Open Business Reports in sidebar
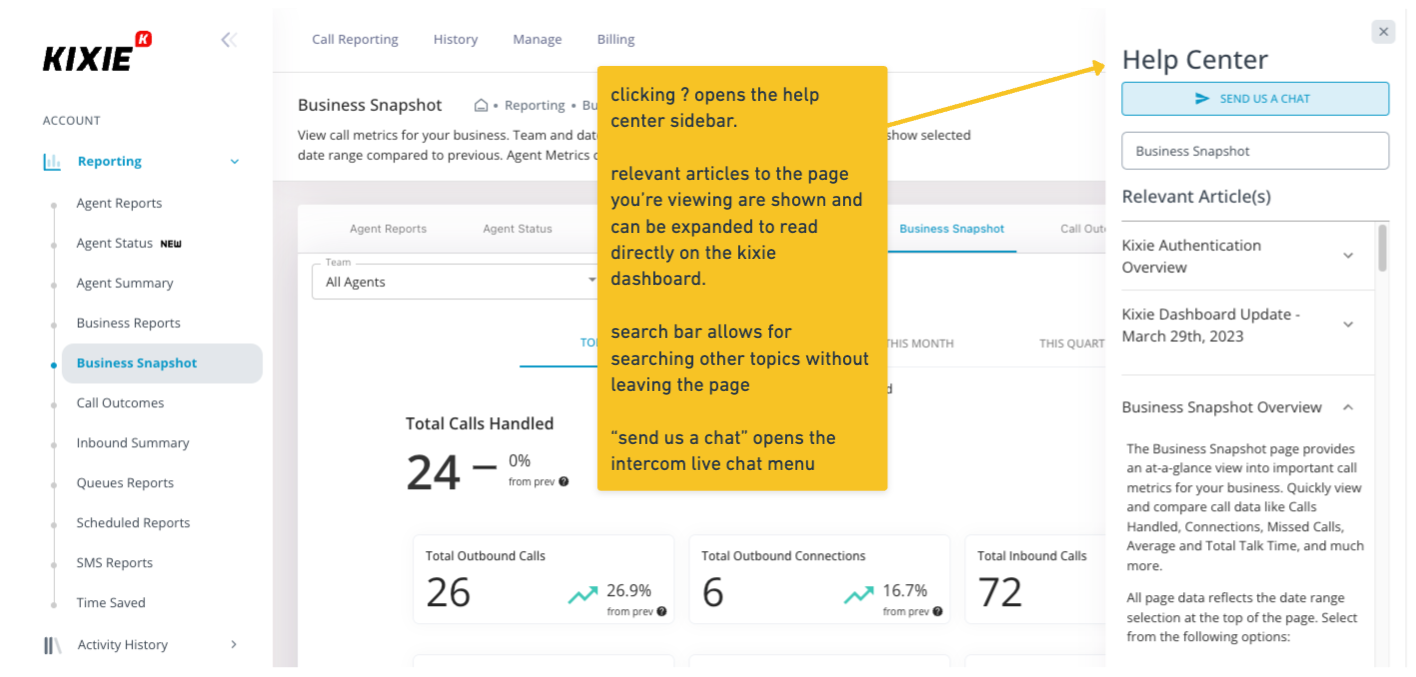 coord(128,323)
